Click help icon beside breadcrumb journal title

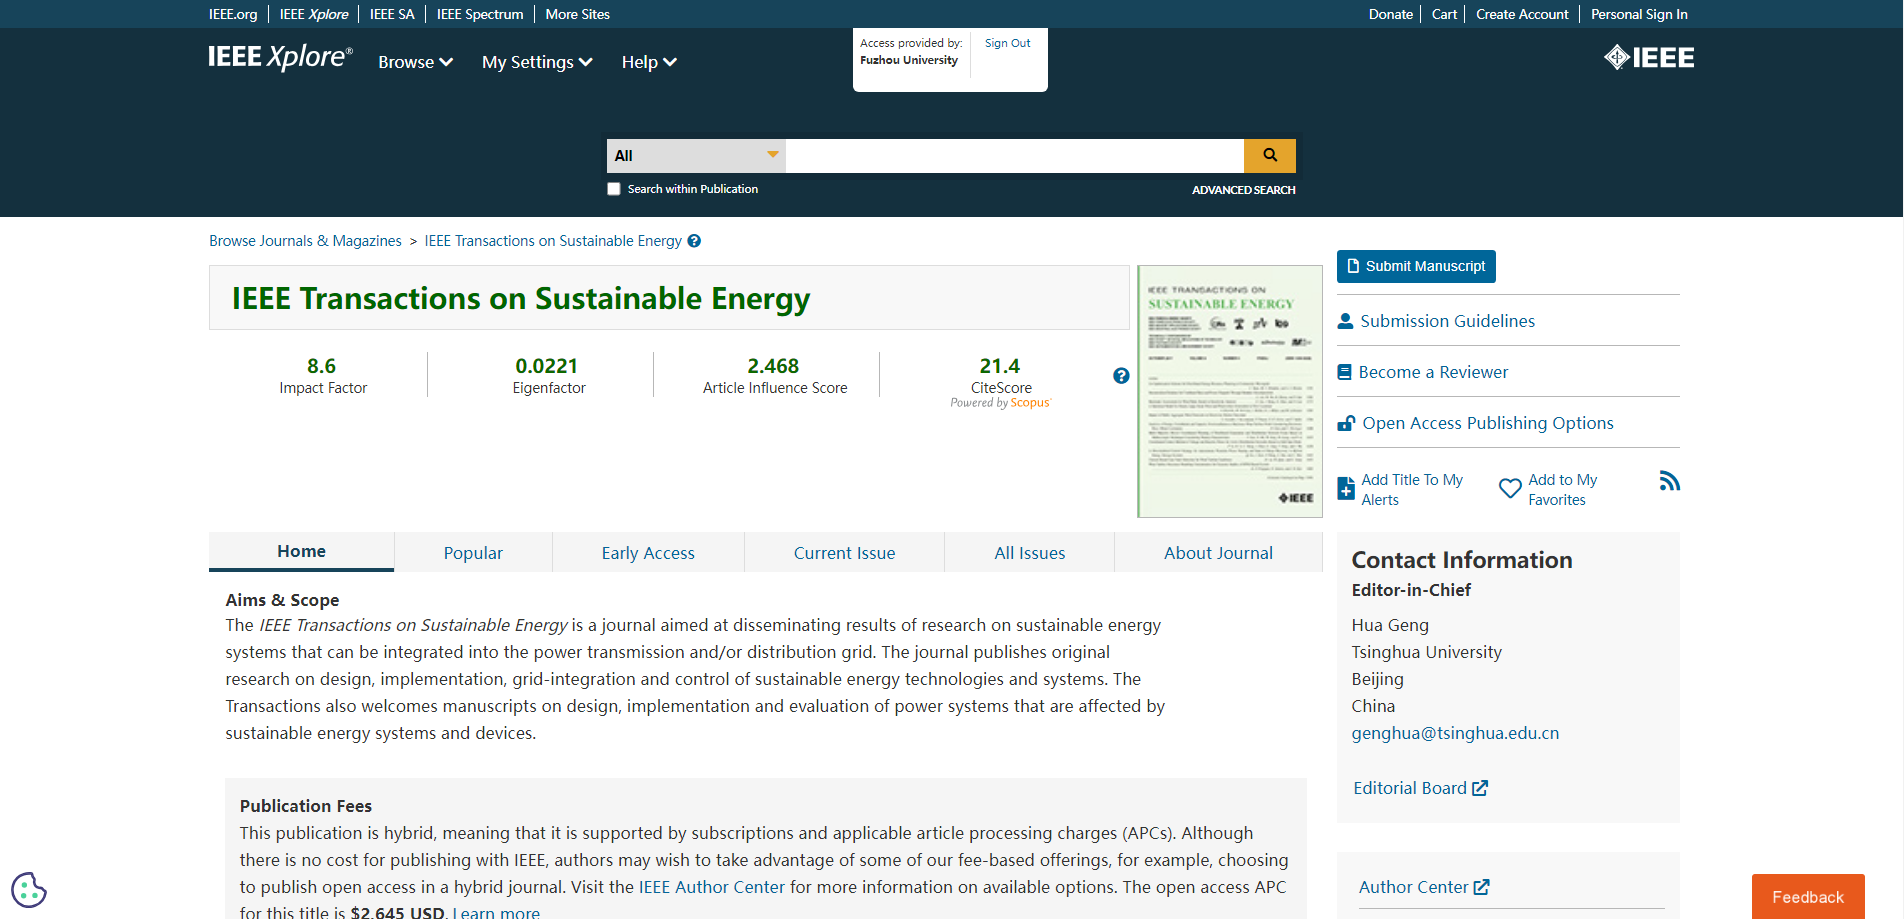[x=694, y=241]
